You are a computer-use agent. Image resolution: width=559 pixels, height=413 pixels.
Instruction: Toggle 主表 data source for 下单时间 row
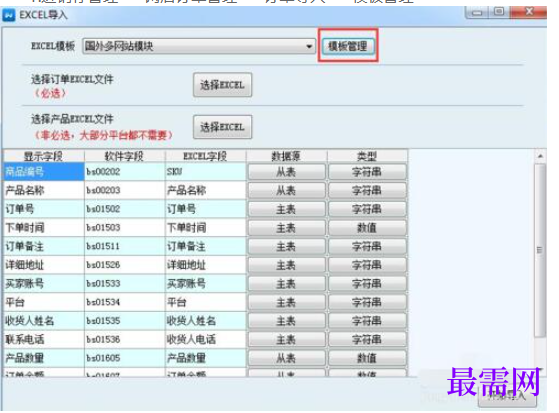click(287, 228)
